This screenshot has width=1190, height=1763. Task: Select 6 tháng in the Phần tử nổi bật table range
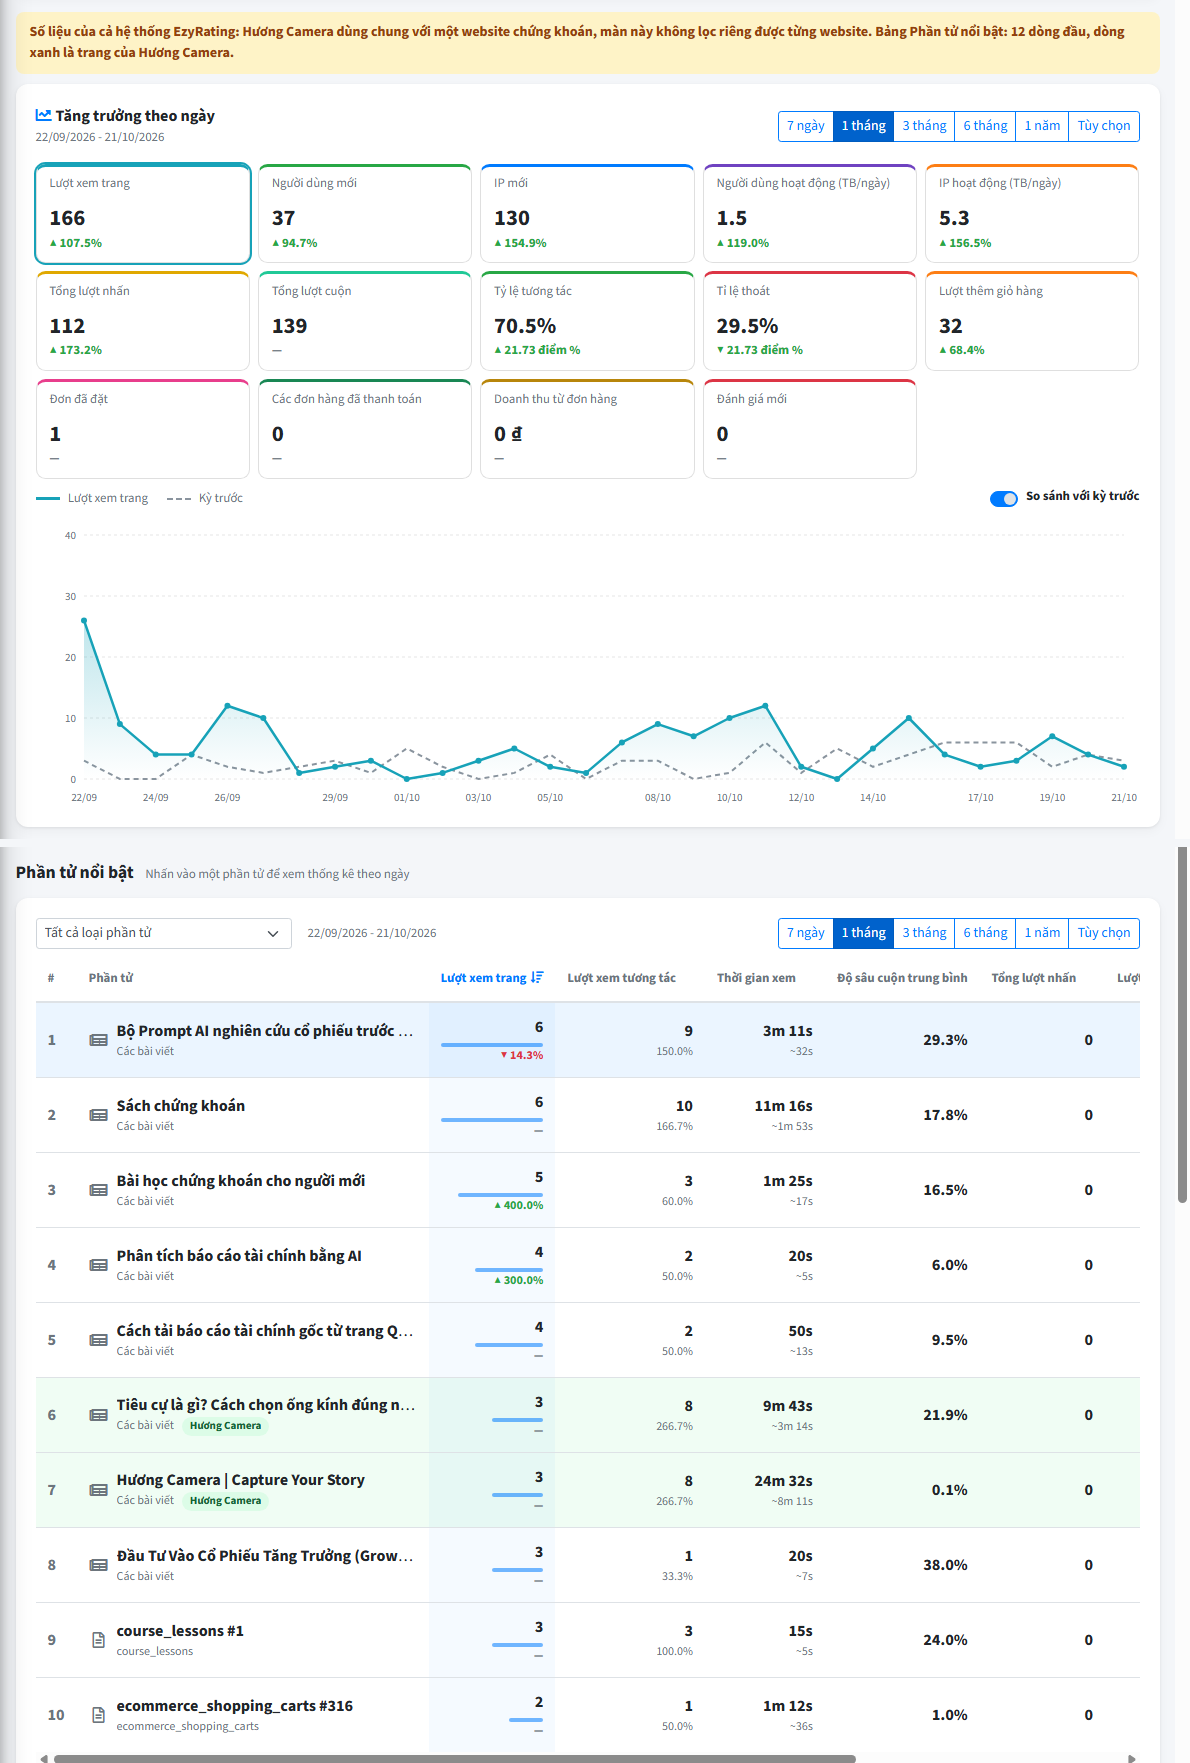pyautogui.click(x=985, y=933)
